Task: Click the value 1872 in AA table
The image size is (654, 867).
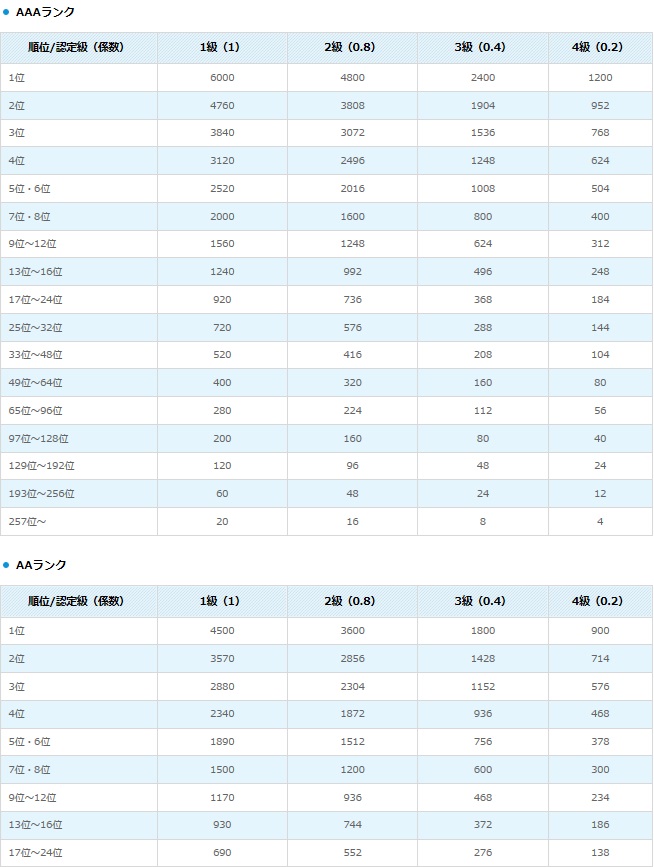Action: click(x=353, y=714)
